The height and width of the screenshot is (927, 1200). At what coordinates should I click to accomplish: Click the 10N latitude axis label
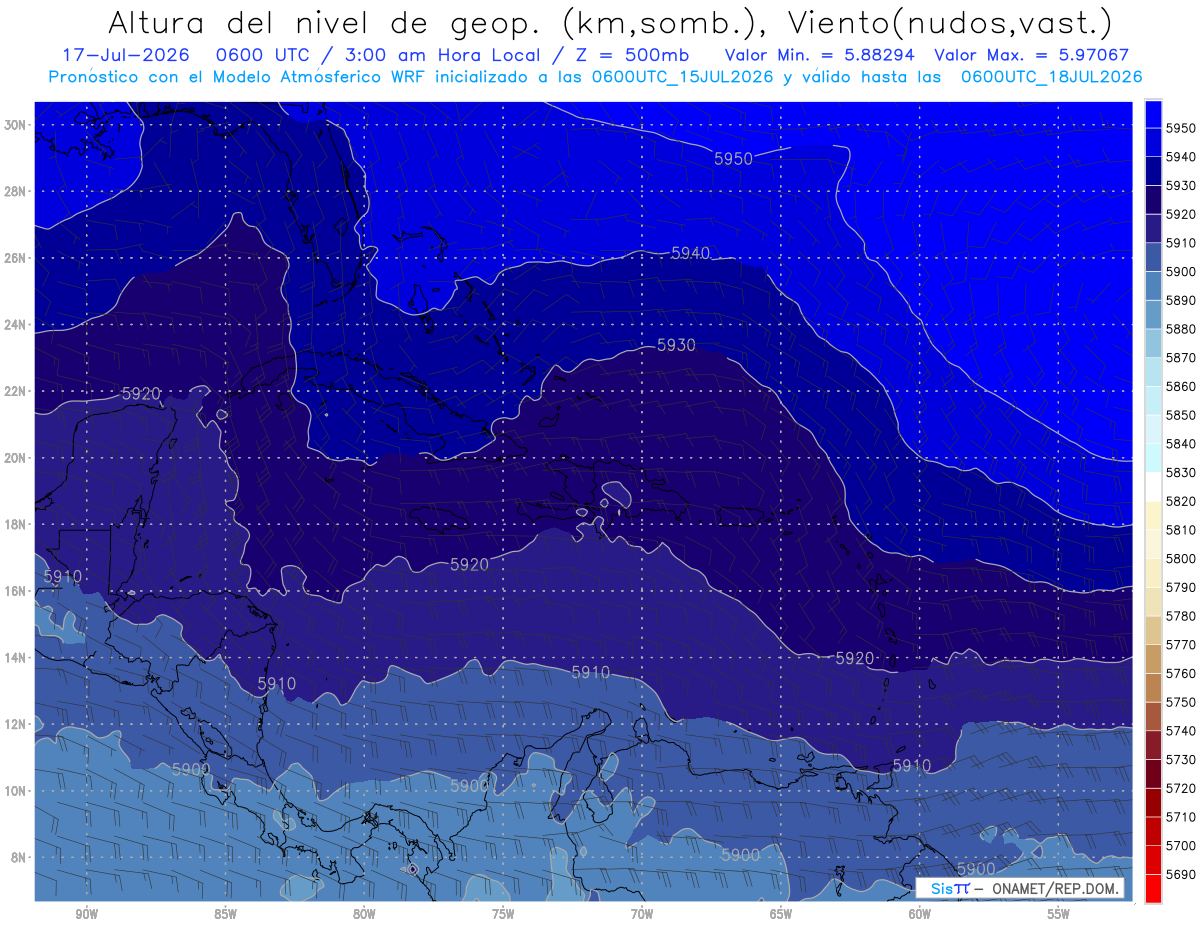[17, 791]
